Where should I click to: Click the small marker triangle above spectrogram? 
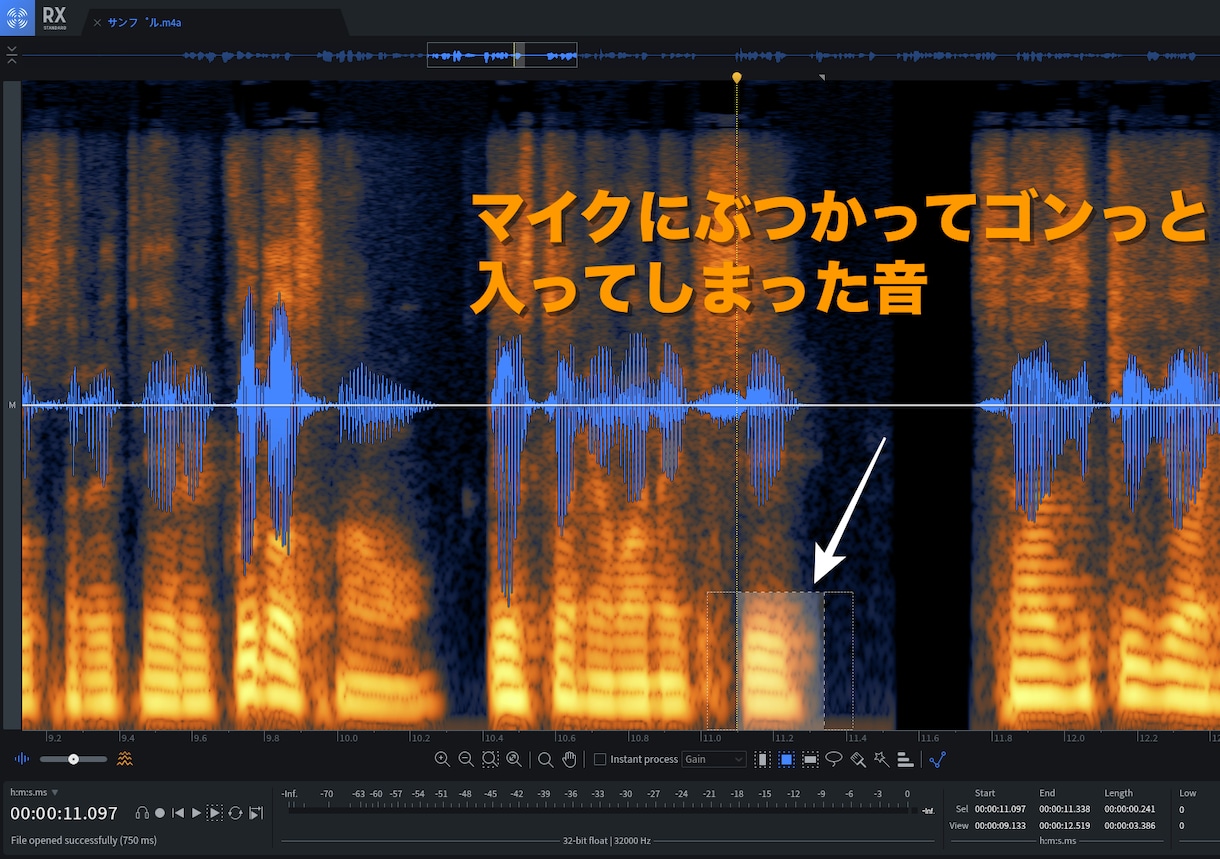coord(822,77)
